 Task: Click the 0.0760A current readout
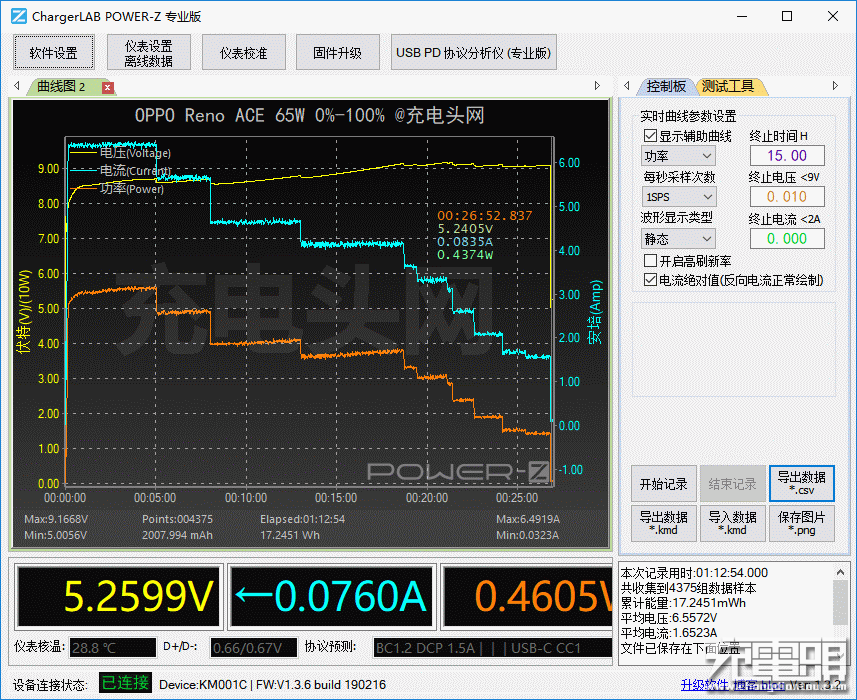coord(331,596)
